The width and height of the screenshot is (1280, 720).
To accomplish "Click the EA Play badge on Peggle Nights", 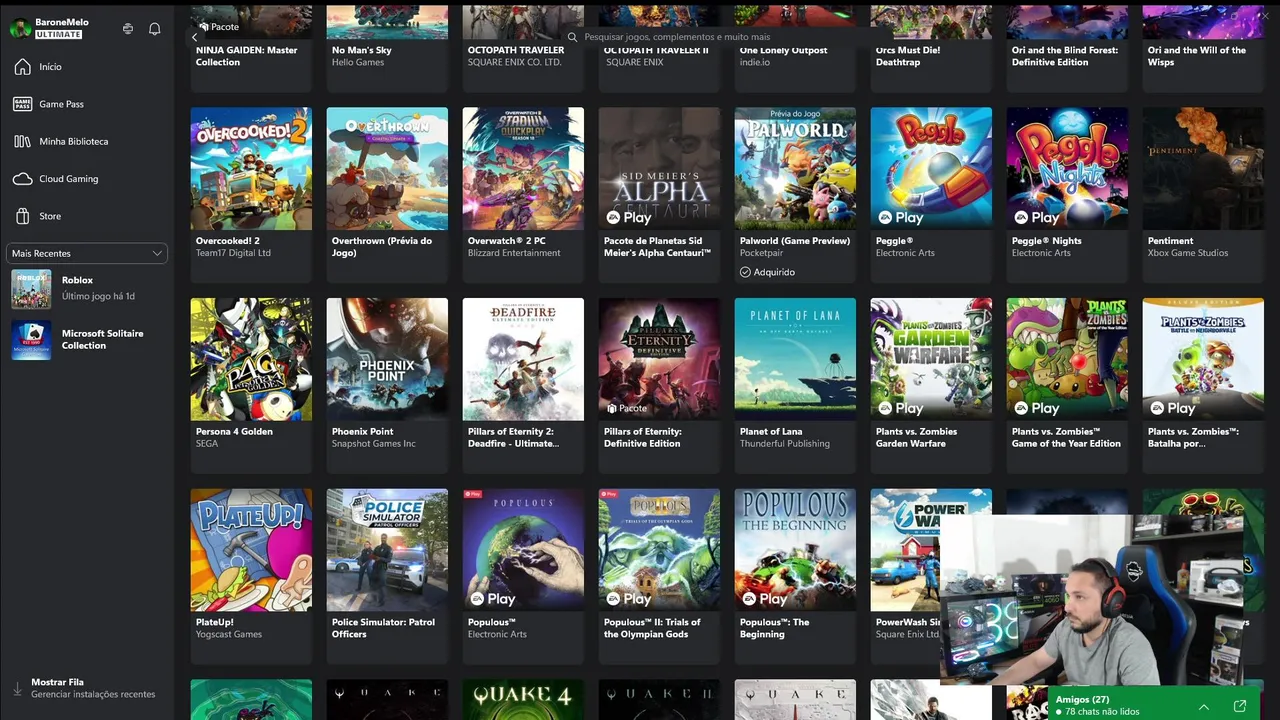I will [x=1037, y=217].
